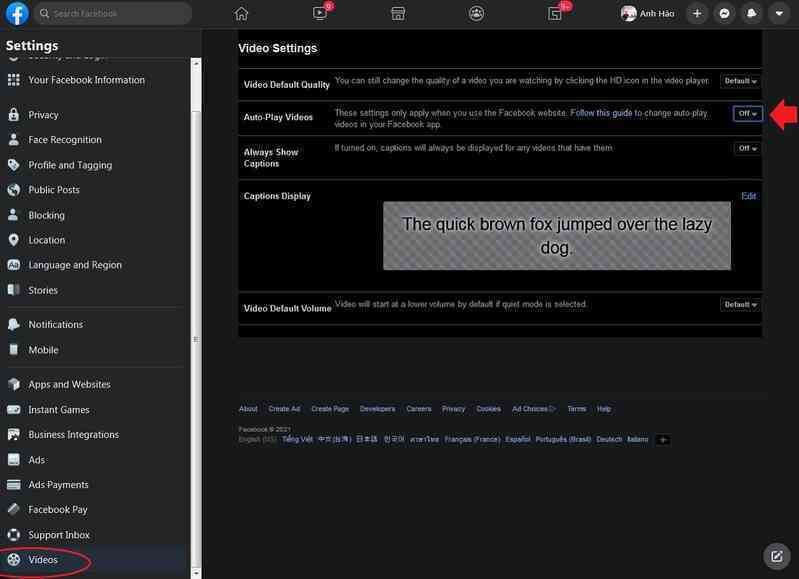The image size is (799, 579).
Task: Open the Marketplace icon
Action: click(x=398, y=14)
